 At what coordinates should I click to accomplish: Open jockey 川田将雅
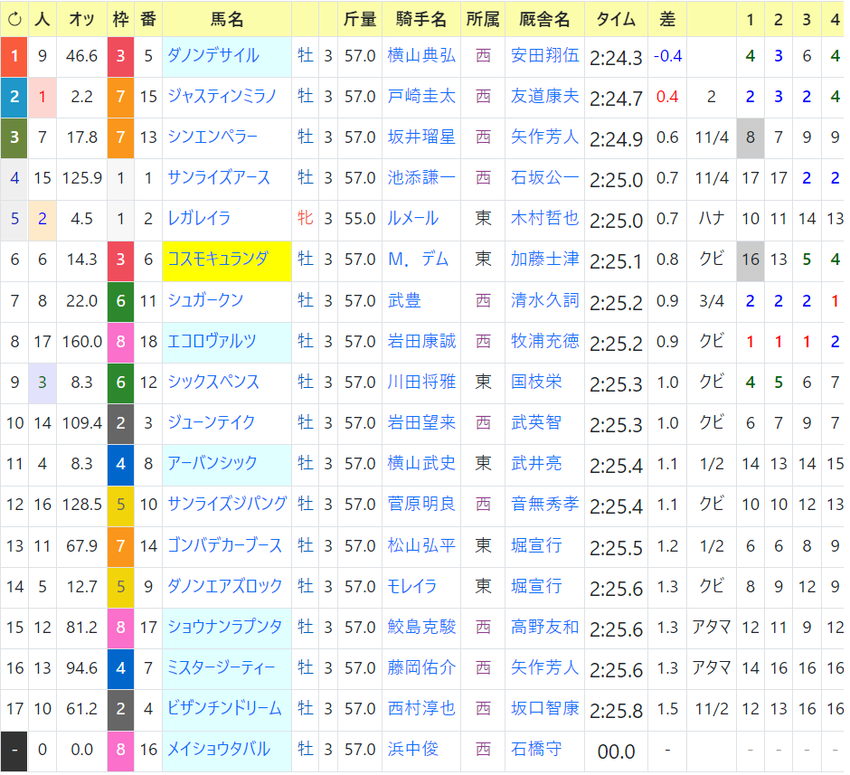422,382
